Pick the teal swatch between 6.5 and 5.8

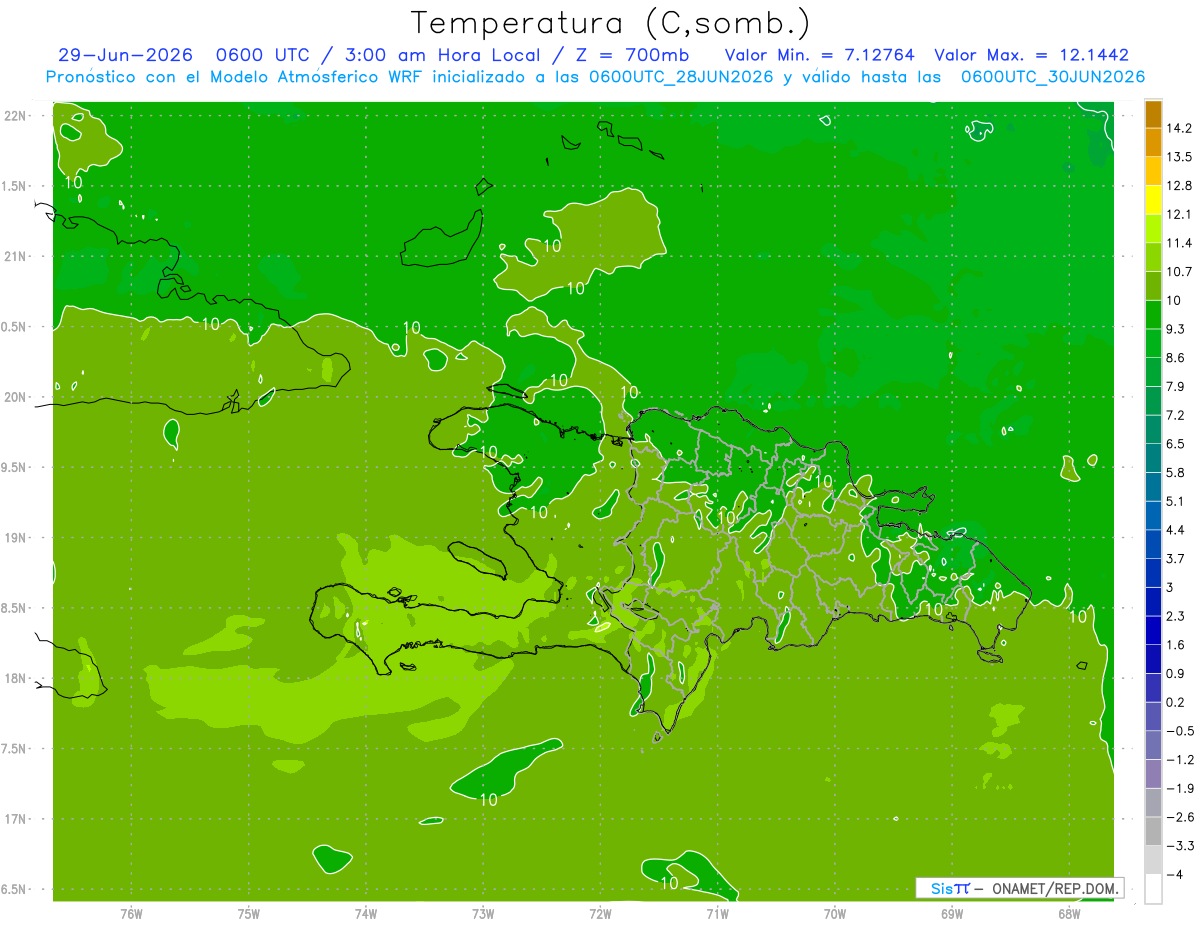pos(1153,457)
